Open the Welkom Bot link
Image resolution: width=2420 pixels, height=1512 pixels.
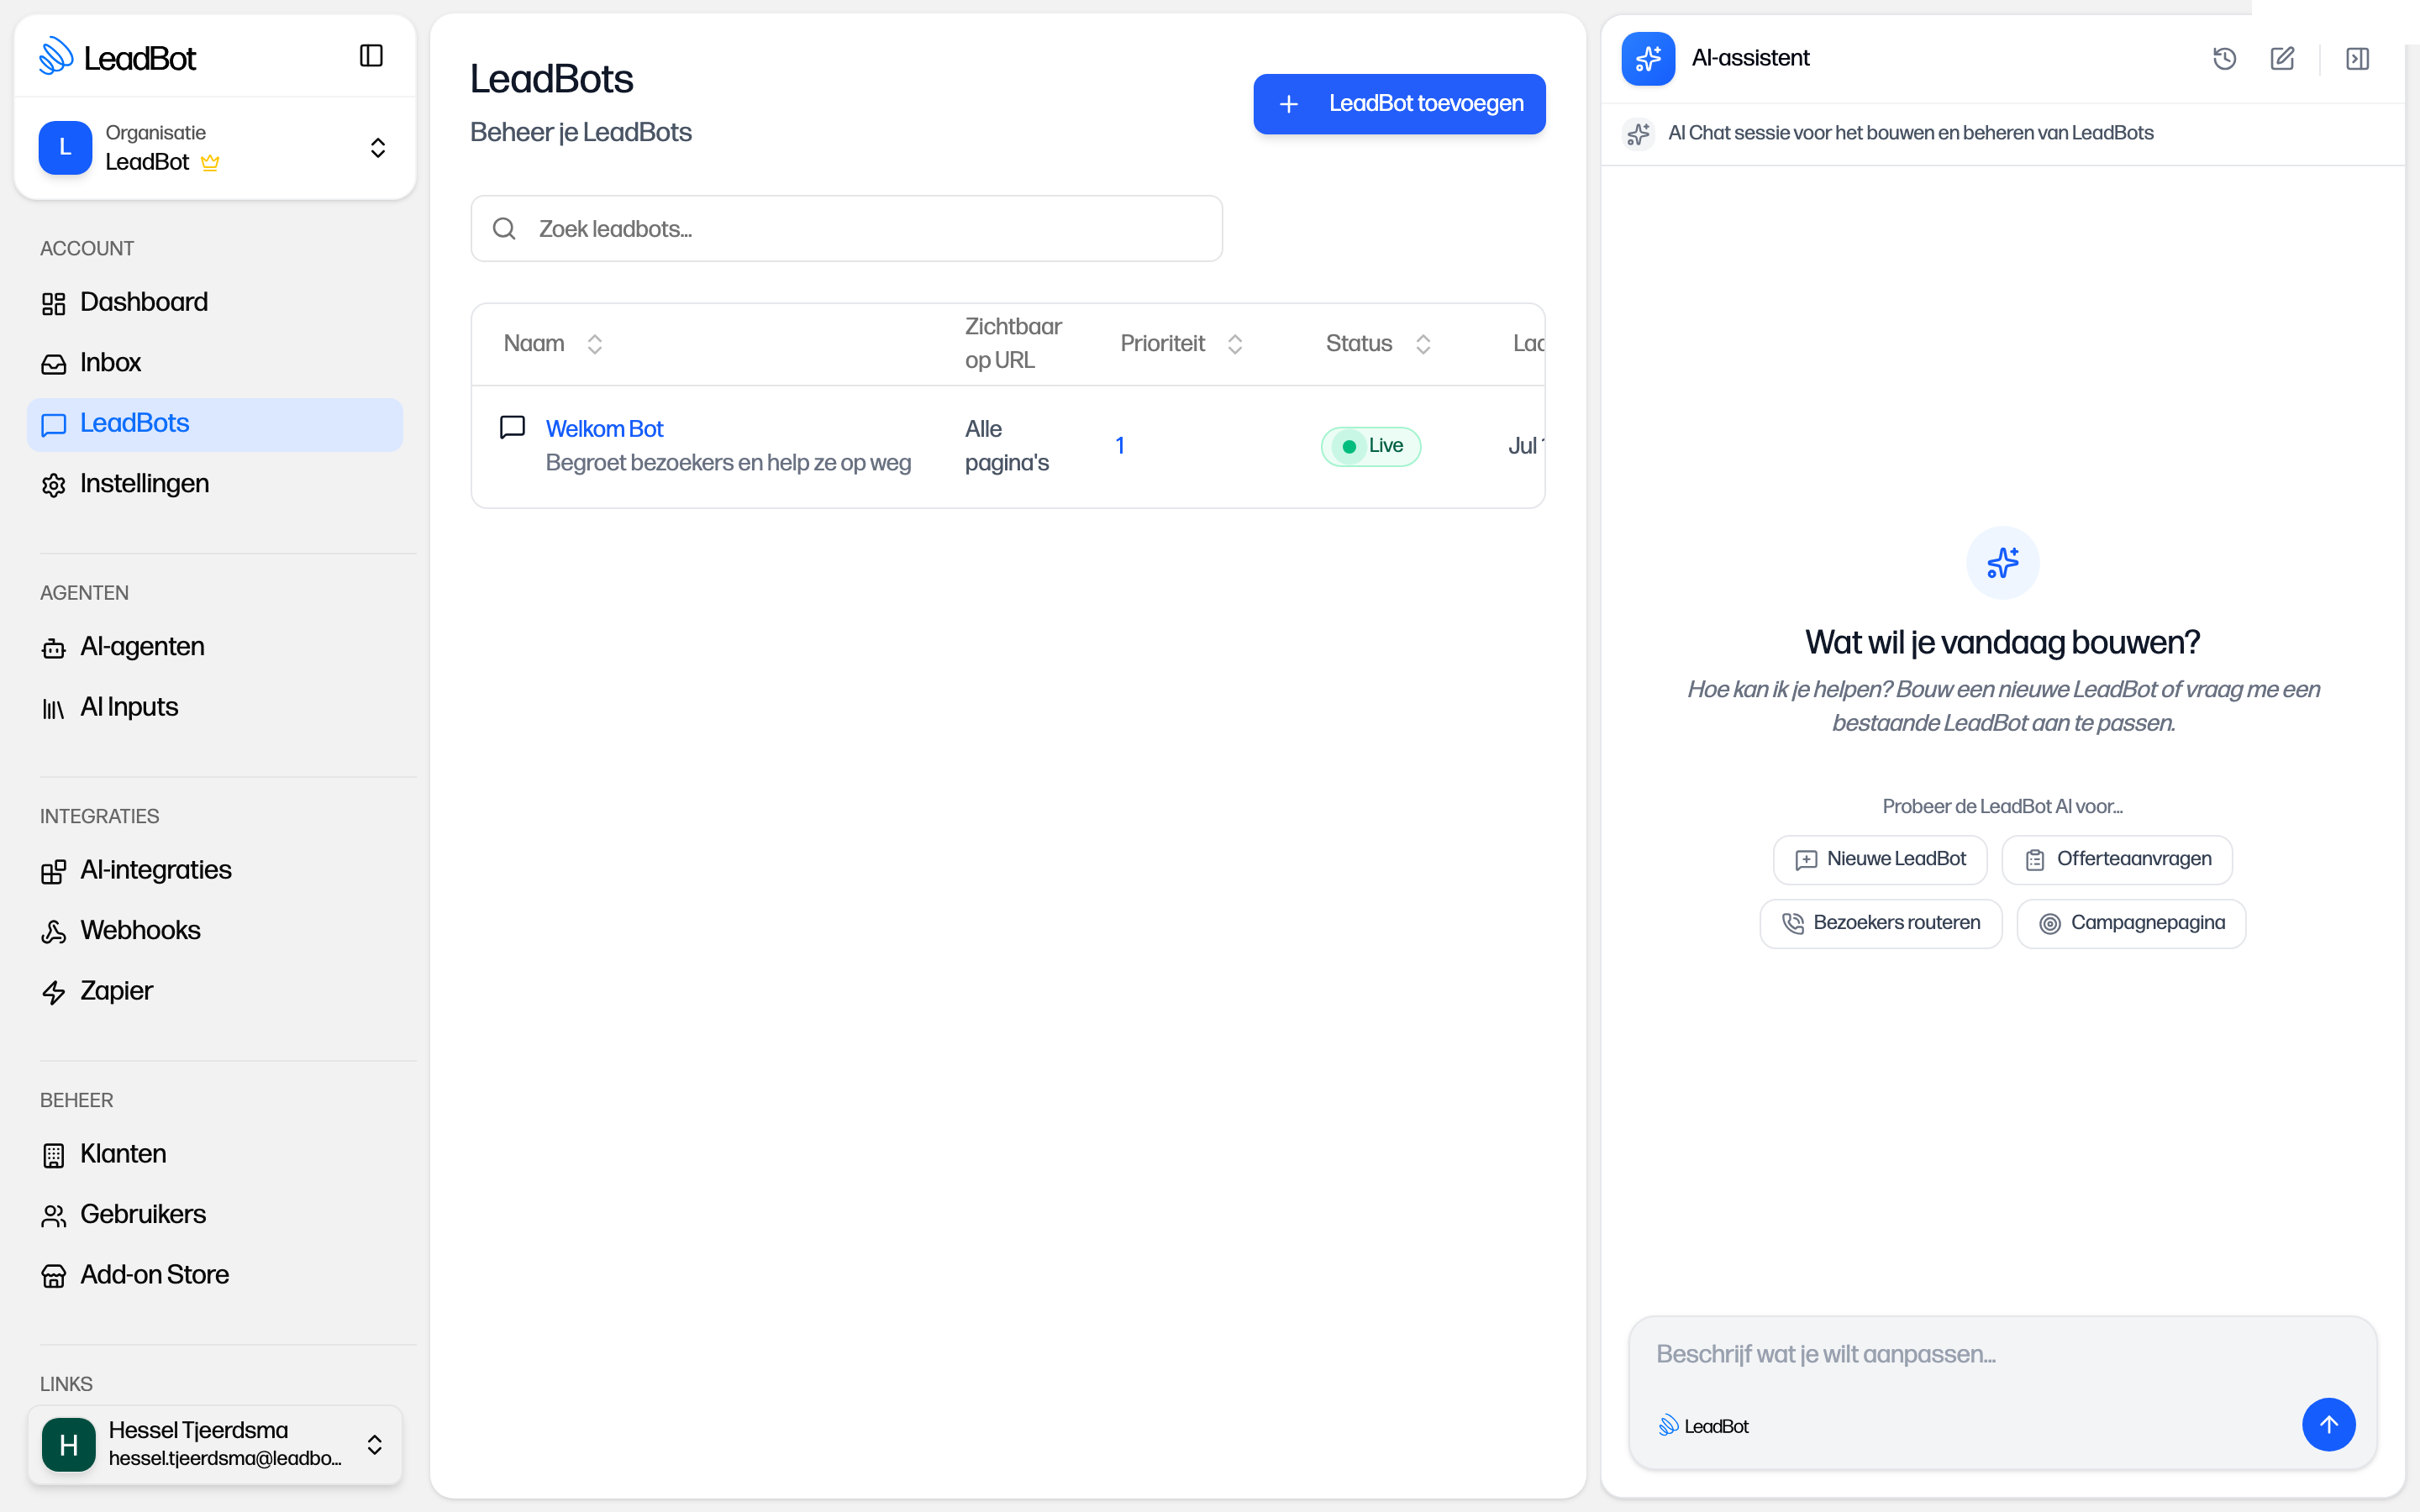pos(604,429)
